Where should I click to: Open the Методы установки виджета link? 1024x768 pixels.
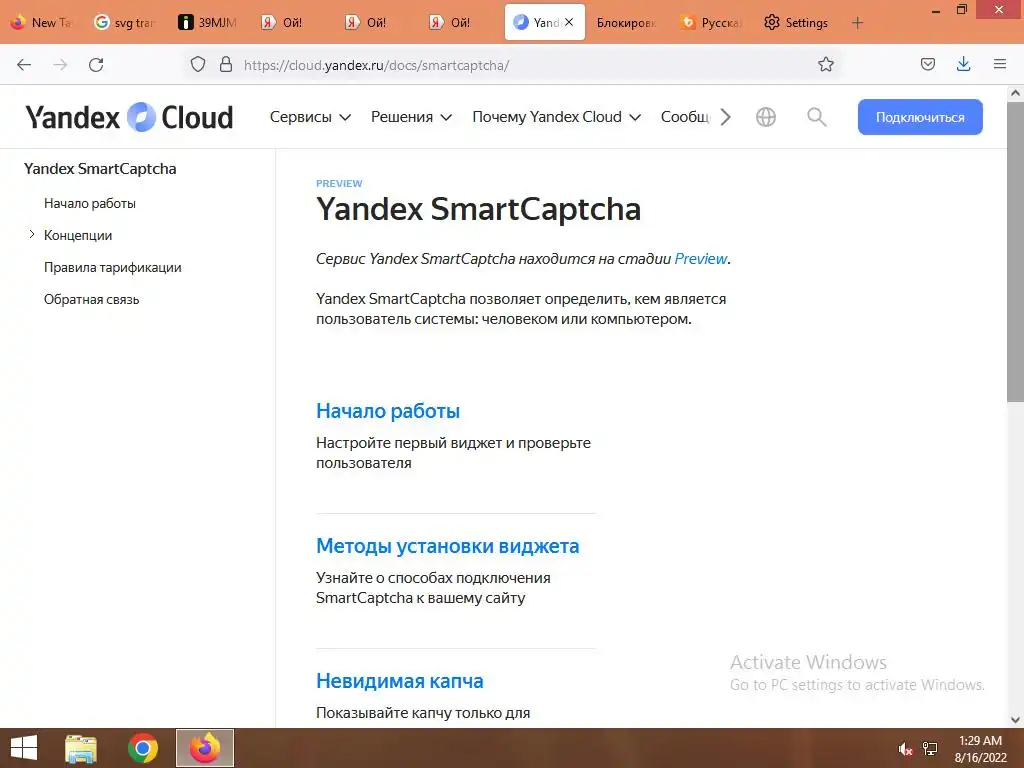447,546
